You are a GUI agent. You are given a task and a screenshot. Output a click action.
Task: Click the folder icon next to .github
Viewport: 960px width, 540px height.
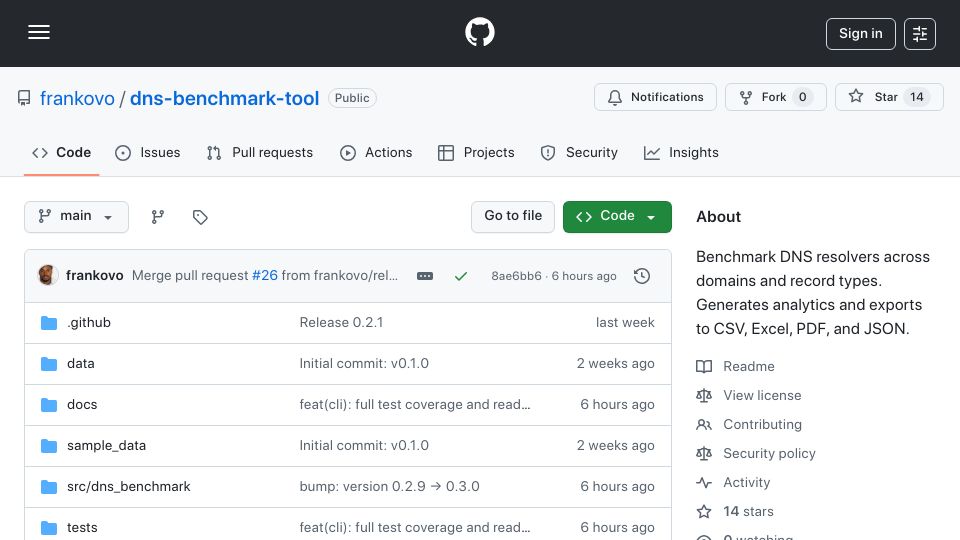49,323
